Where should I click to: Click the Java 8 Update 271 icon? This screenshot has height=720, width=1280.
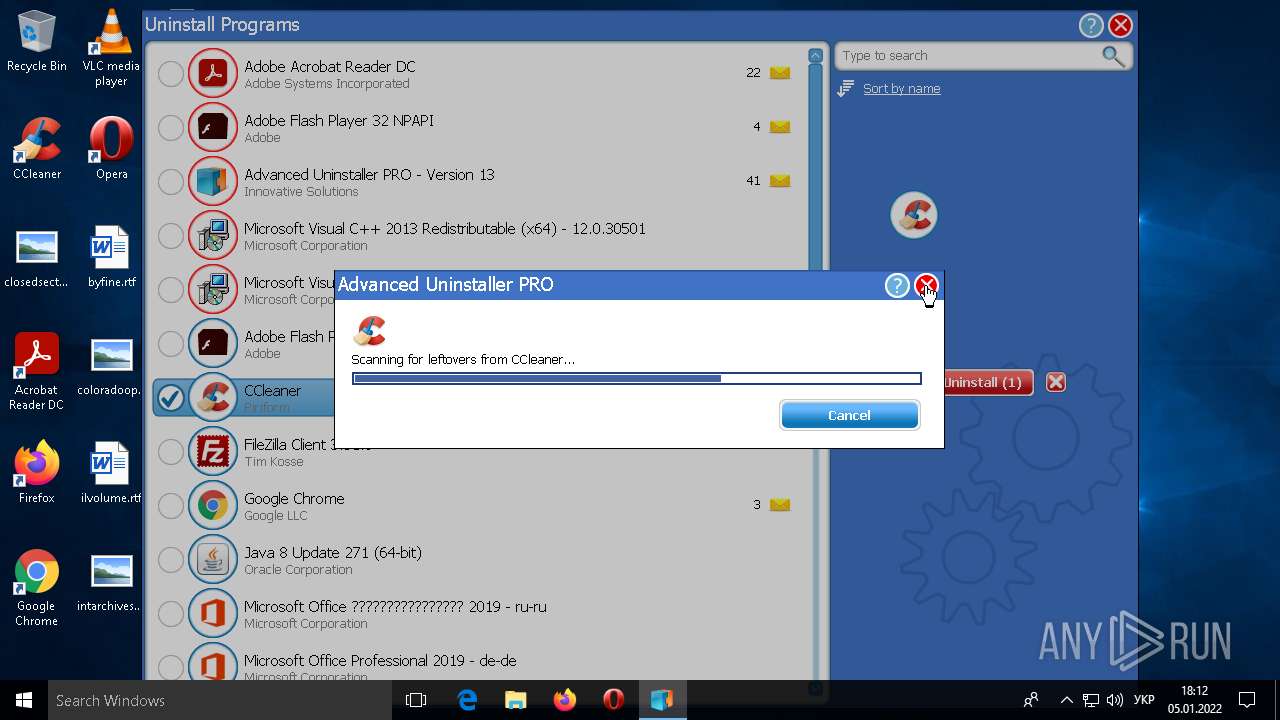coord(212,559)
